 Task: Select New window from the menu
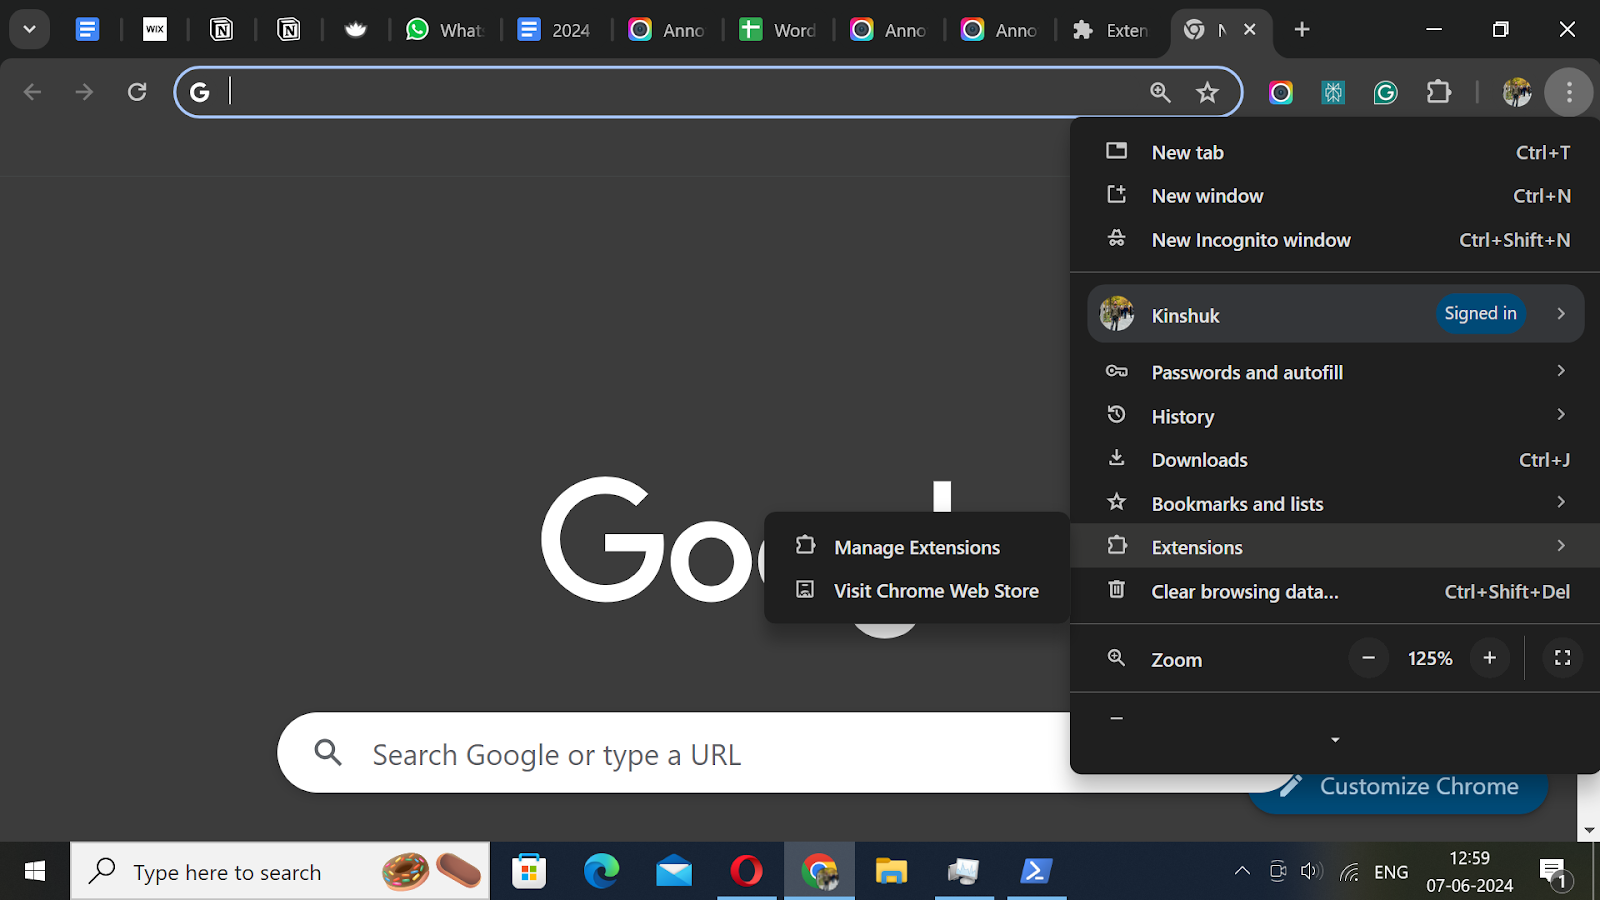click(x=1335, y=196)
